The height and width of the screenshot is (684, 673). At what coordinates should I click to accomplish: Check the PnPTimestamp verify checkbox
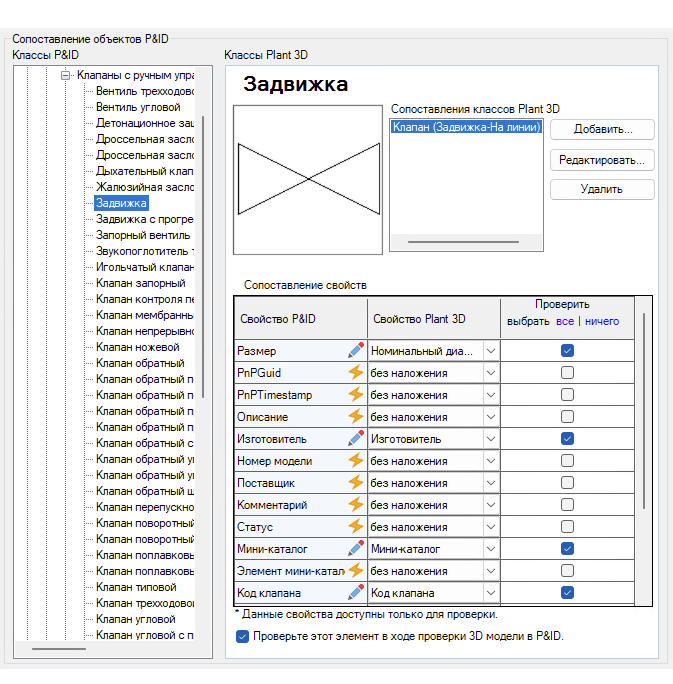pos(567,394)
